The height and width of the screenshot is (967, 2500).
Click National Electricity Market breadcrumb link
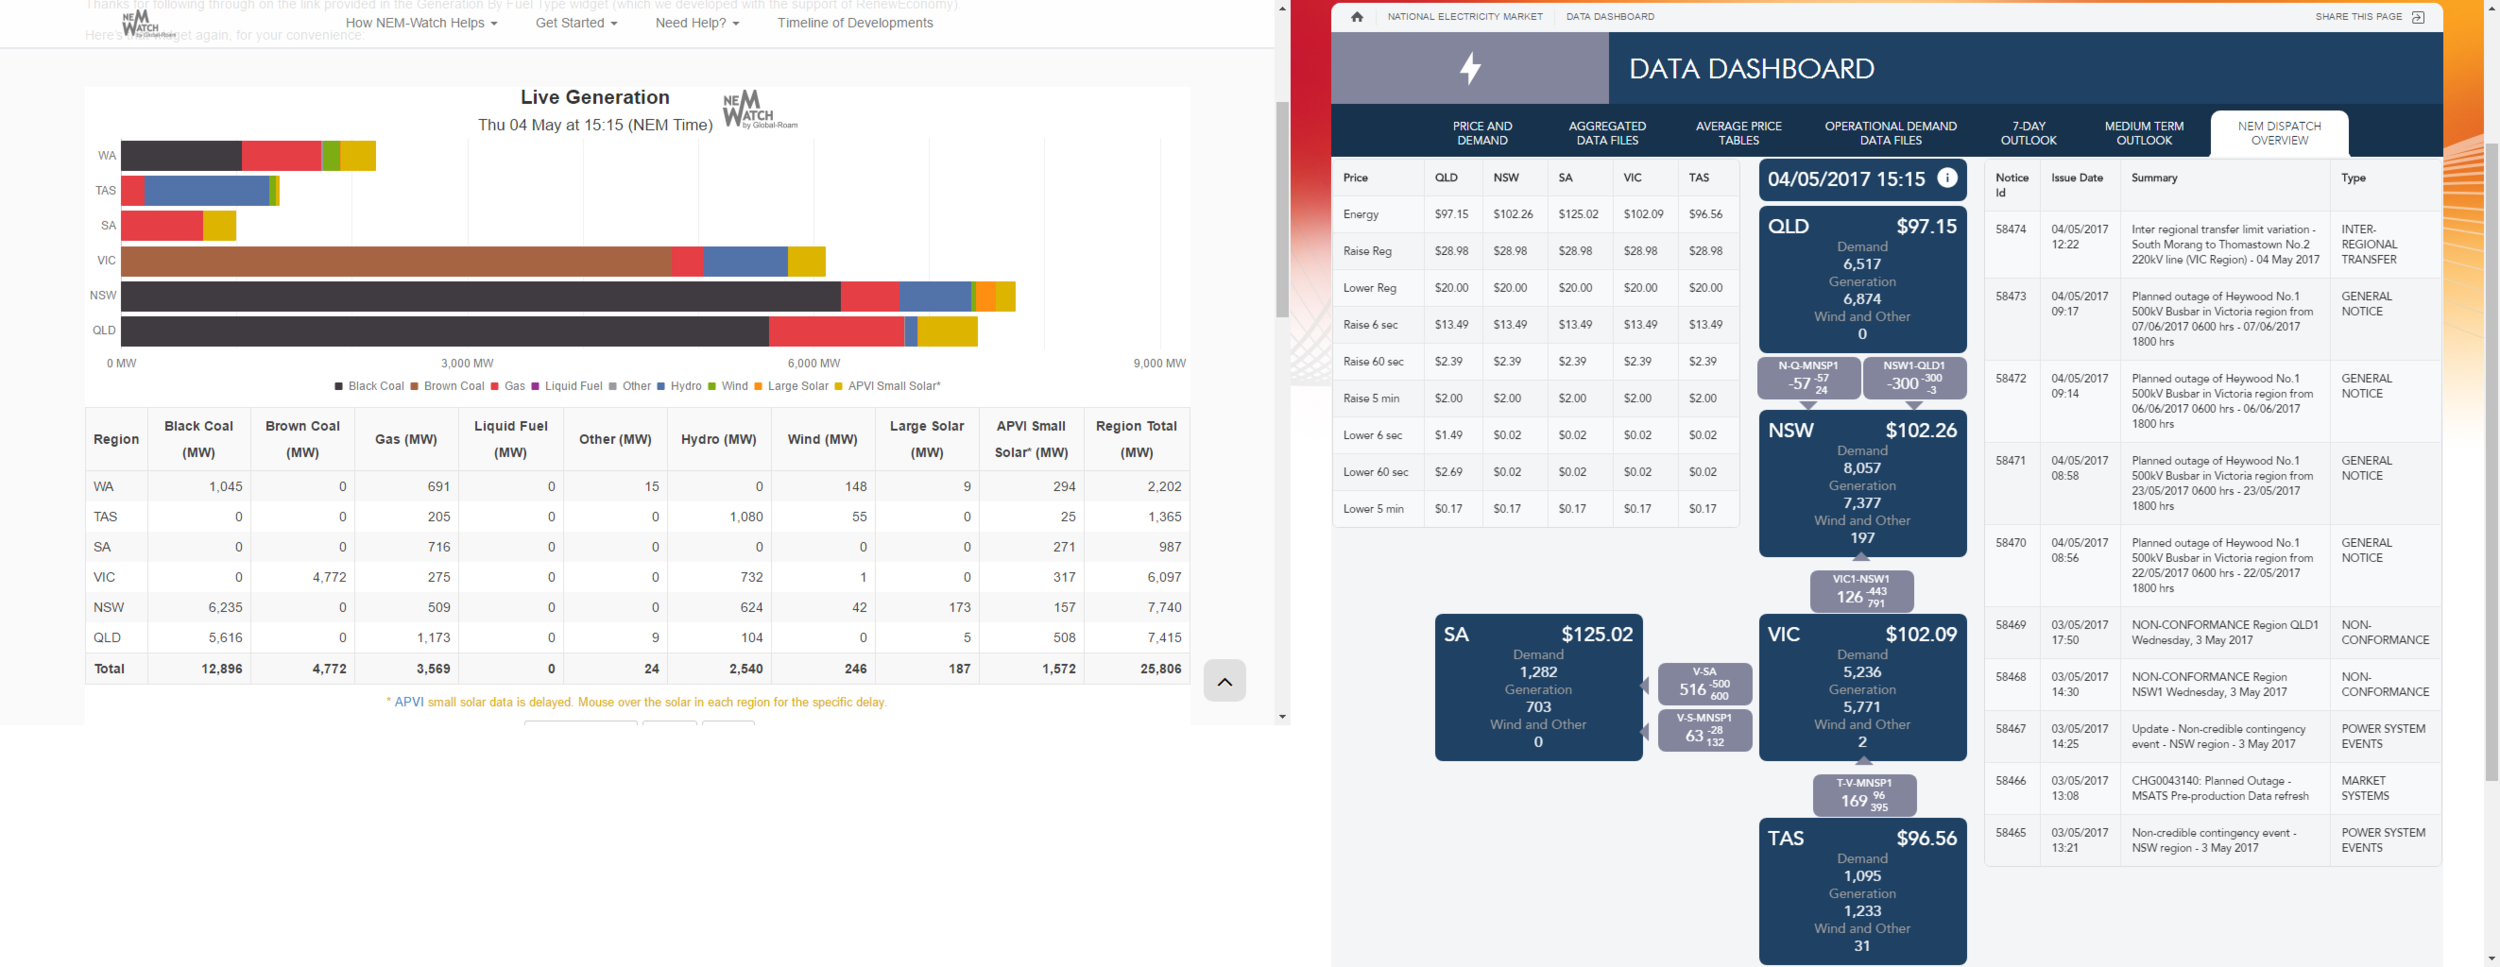point(1465,17)
